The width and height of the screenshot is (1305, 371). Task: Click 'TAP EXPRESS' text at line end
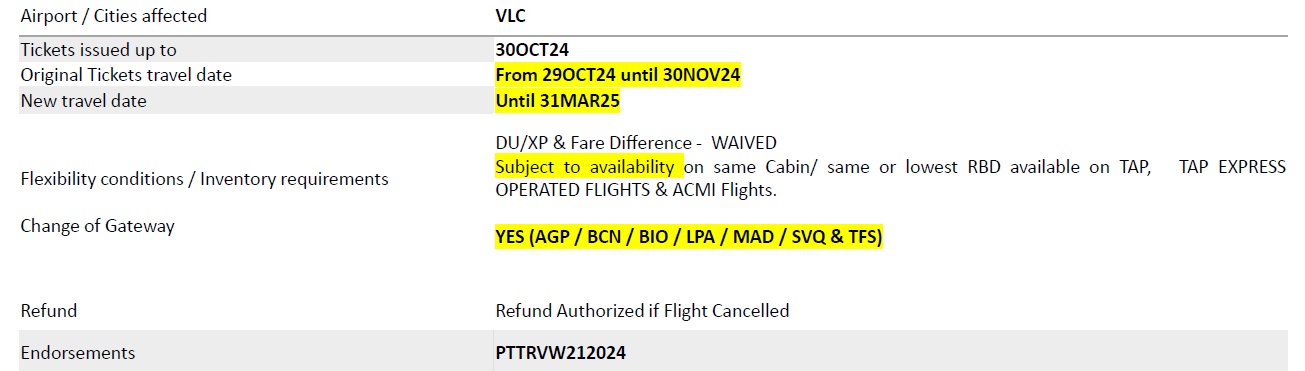[1232, 167]
